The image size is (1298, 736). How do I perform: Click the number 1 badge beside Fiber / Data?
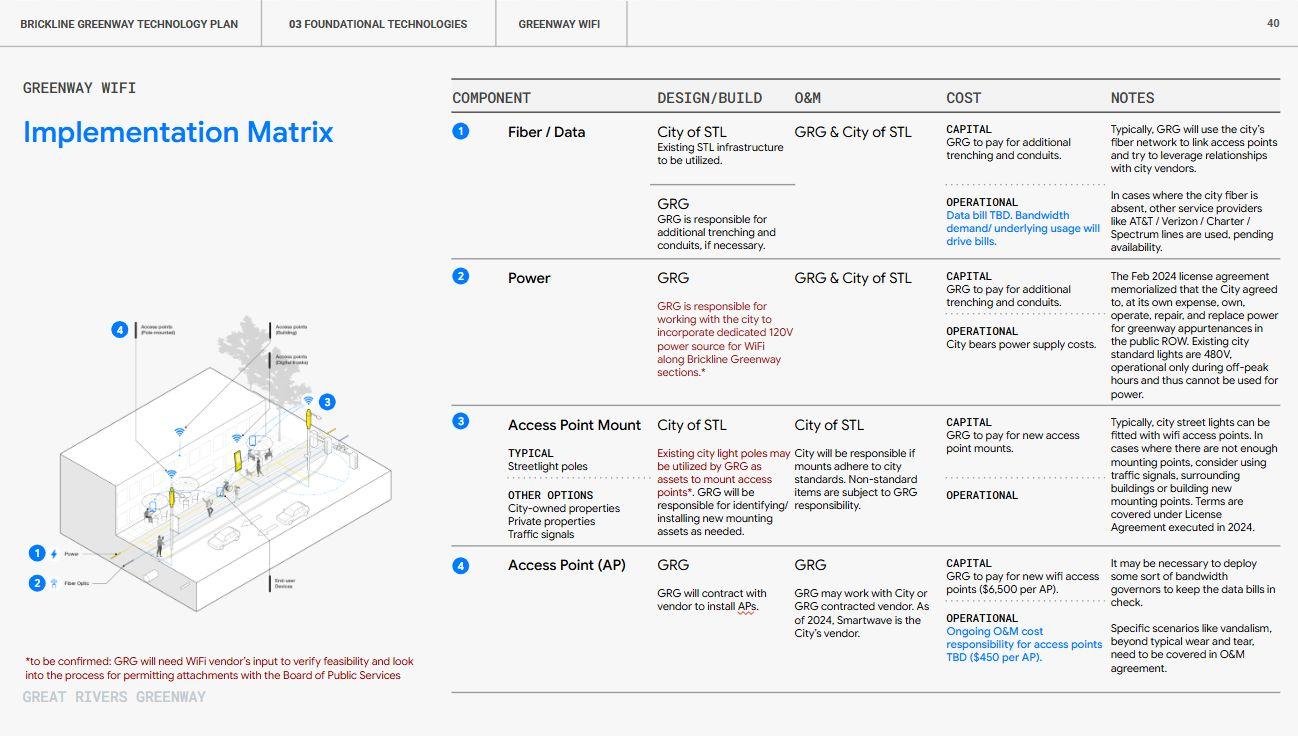460,131
